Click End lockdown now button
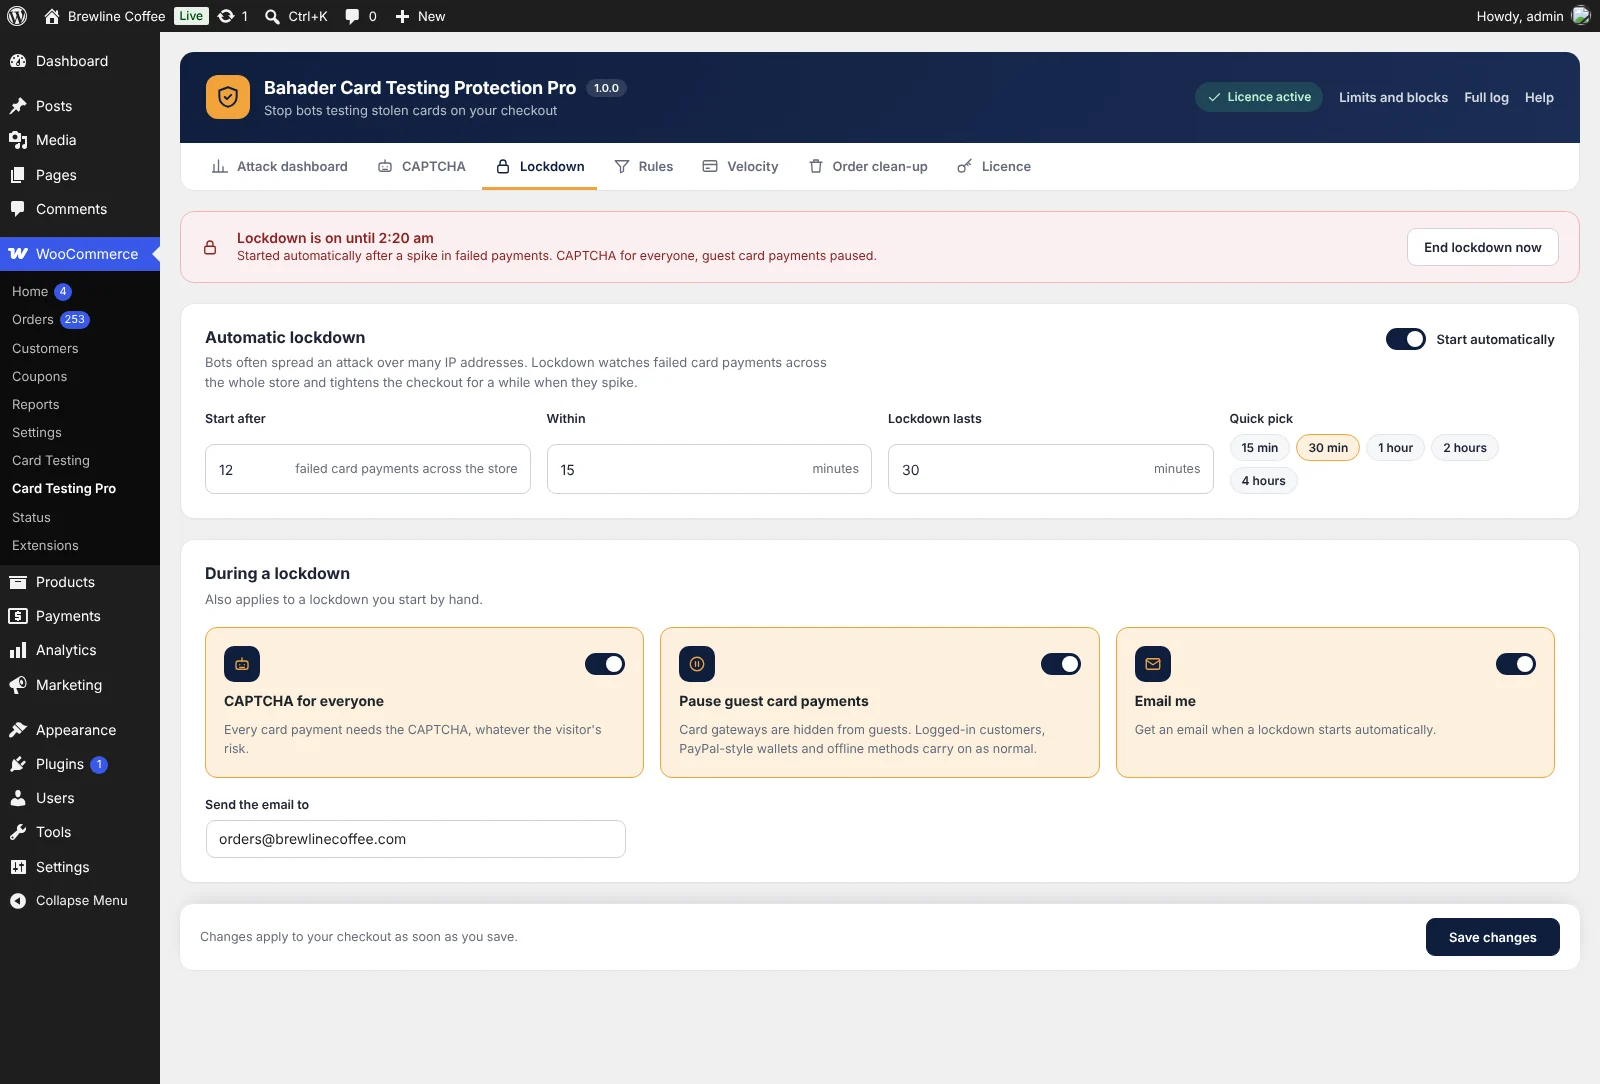 (1483, 248)
